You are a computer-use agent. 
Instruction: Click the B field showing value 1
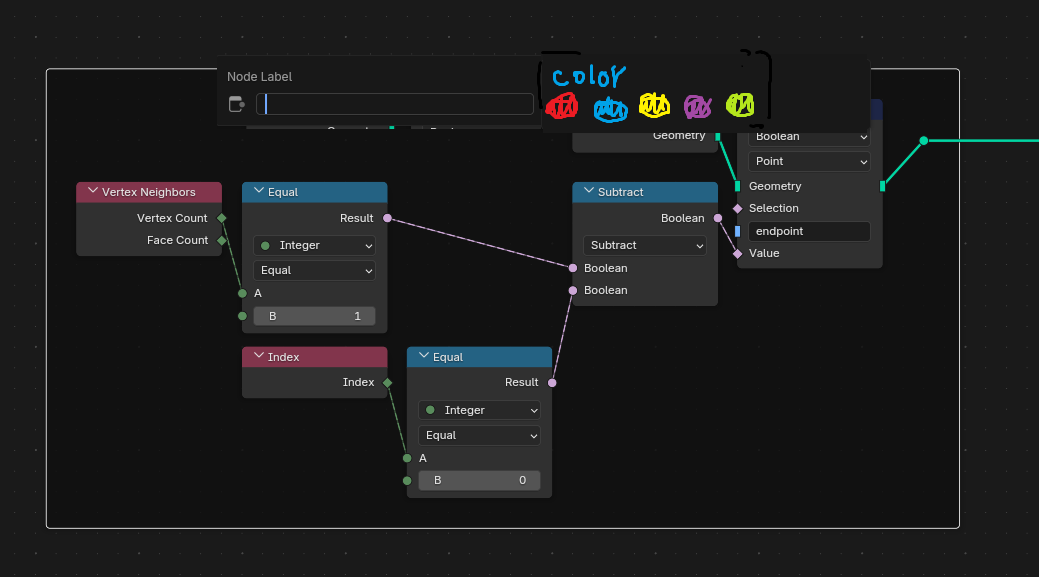click(x=315, y=316)
